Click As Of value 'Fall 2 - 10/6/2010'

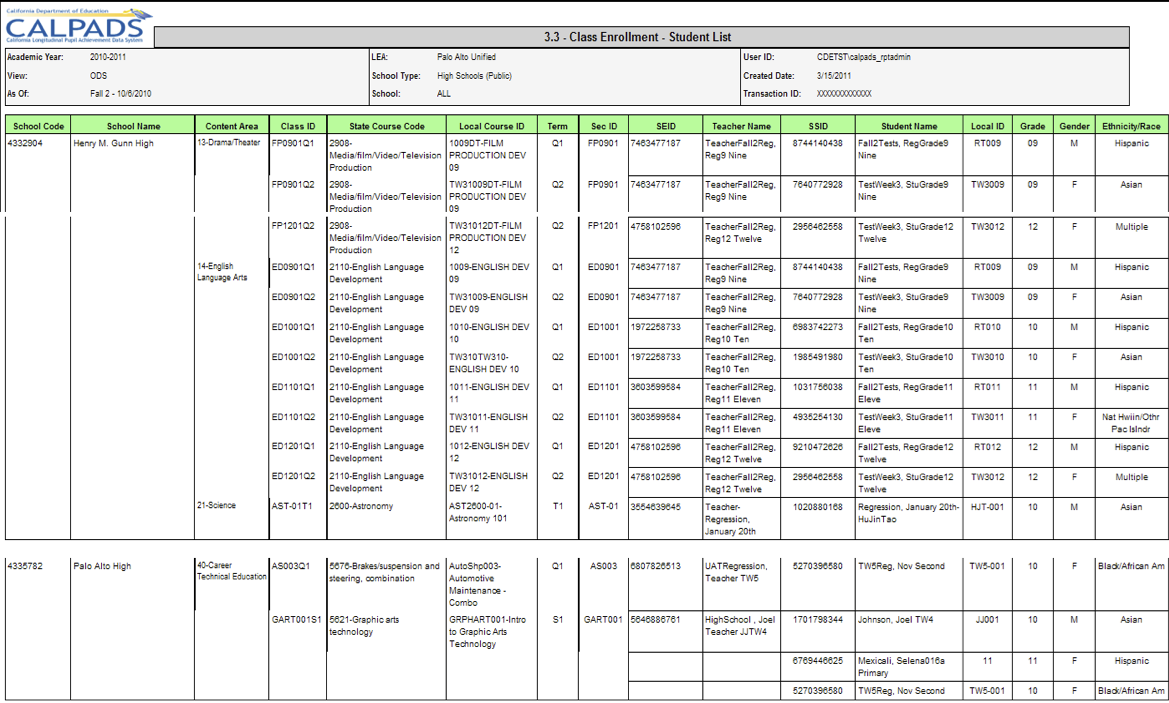tap(121, 94)
